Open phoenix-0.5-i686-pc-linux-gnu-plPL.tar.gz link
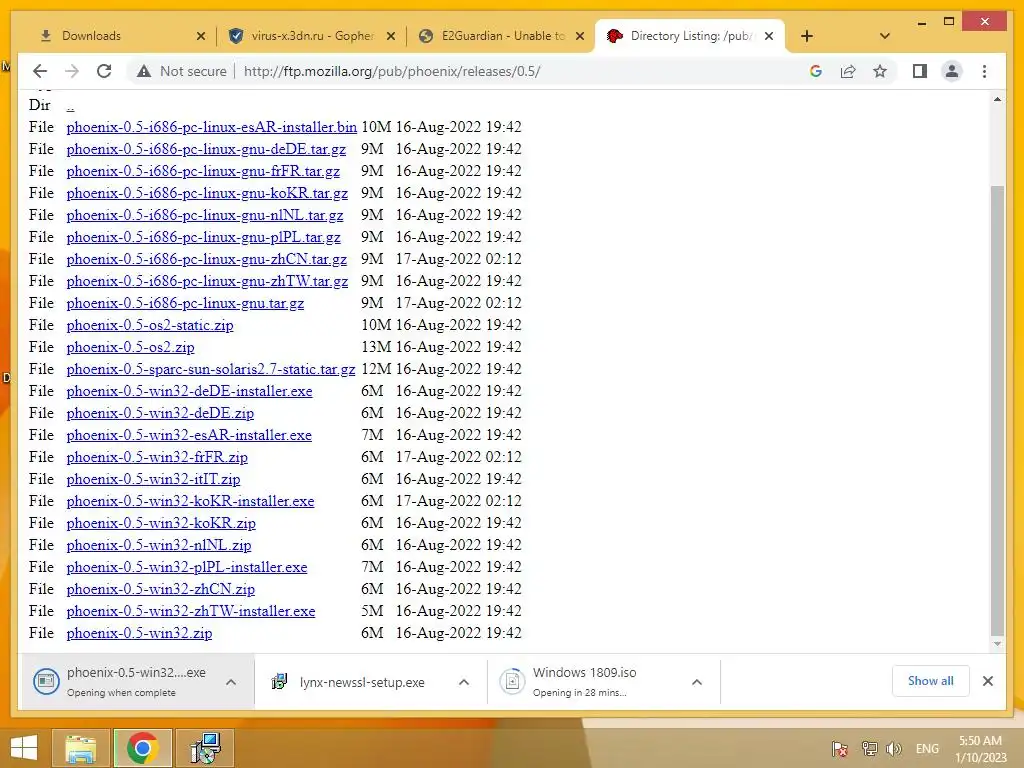 click(203, 237)
